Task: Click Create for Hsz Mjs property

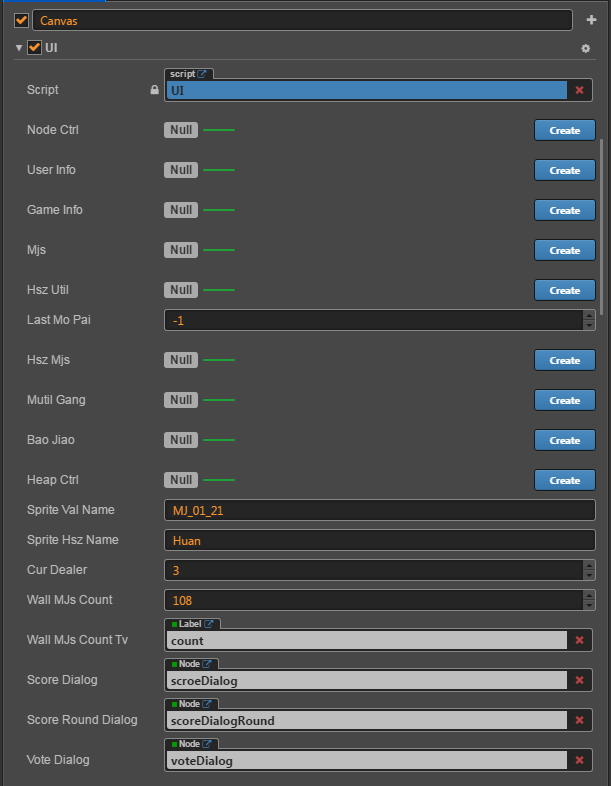Action: (565, 360)
